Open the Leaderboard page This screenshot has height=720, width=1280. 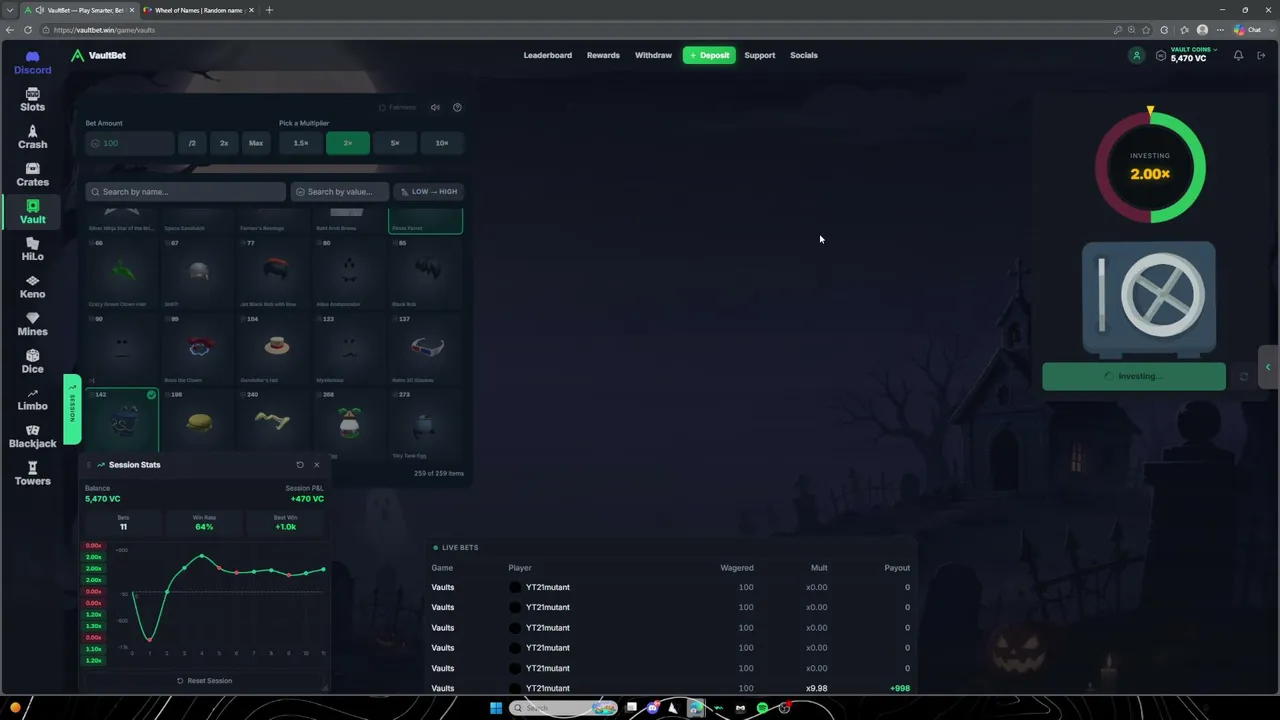[548, 55]
